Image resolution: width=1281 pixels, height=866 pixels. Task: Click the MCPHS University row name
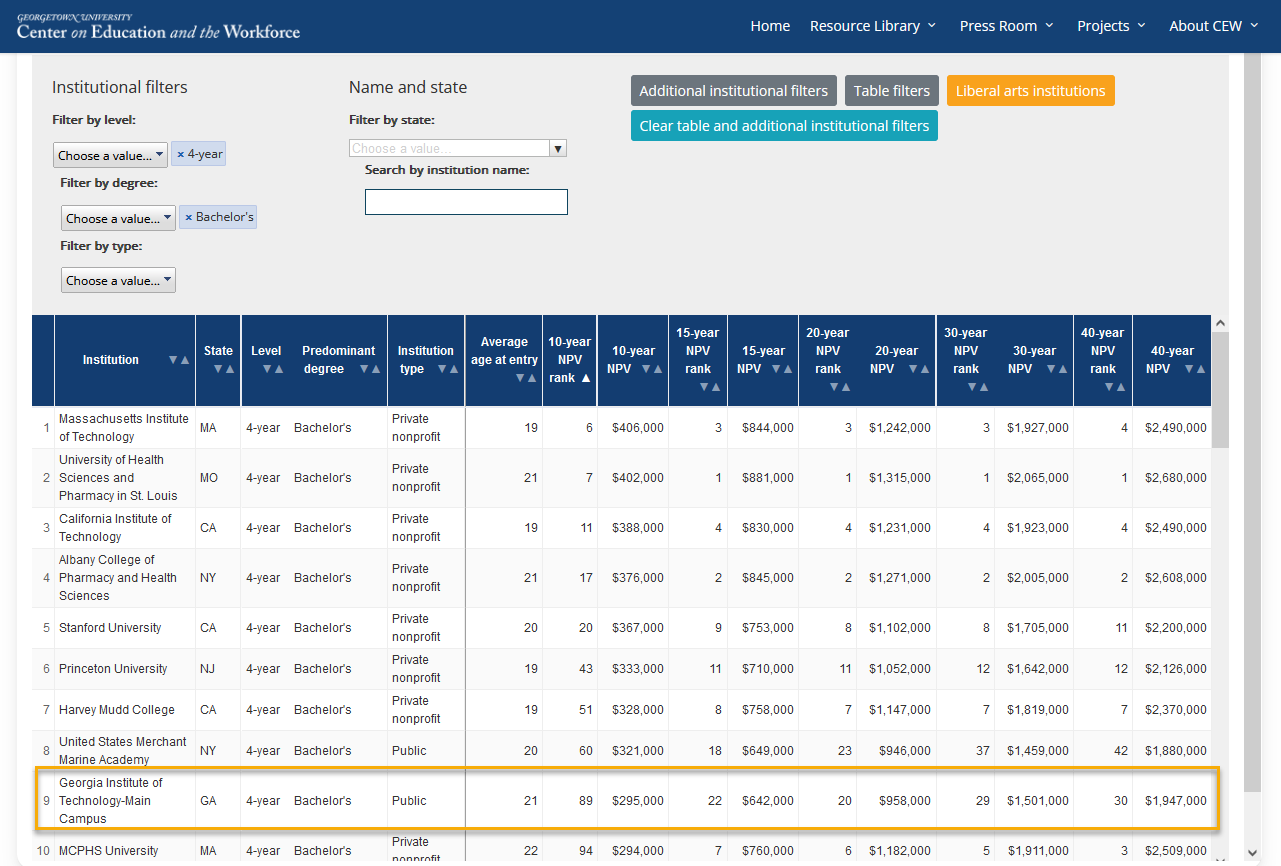click(x=109, y=851)
